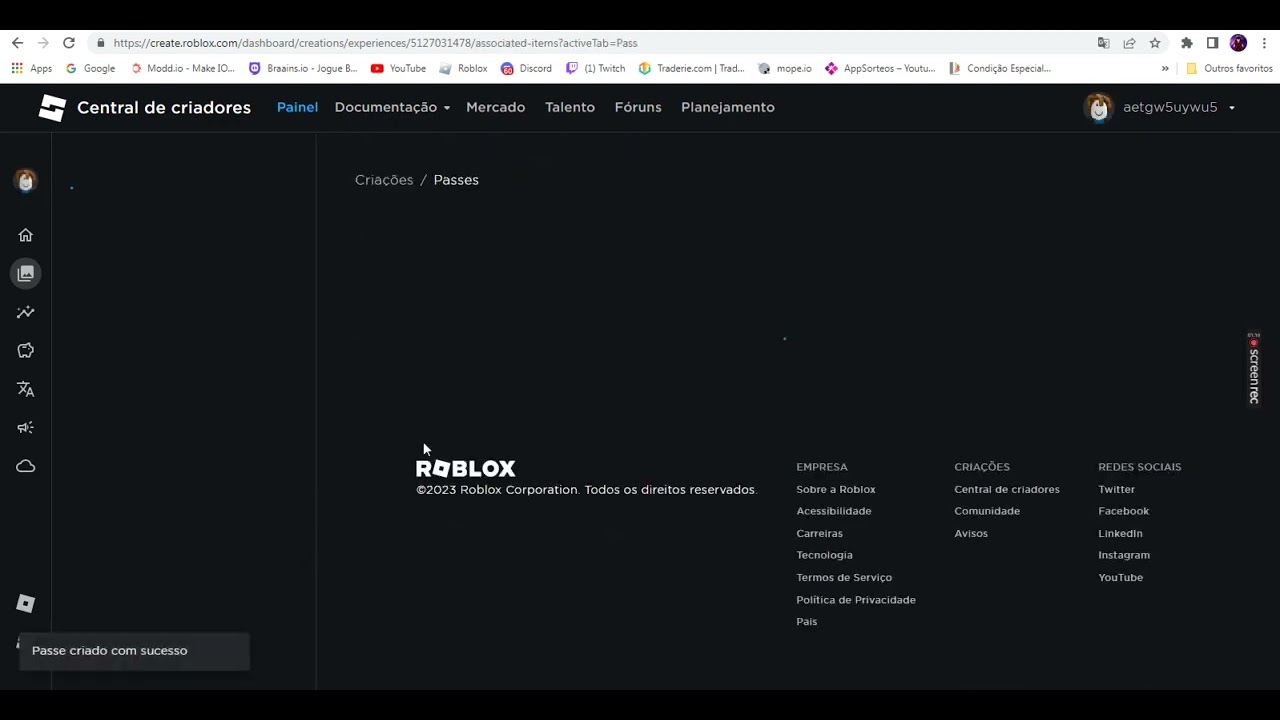Open the mope.io bookmark
This screenshot has height=720, width=1280.
[x=785, y=68]
